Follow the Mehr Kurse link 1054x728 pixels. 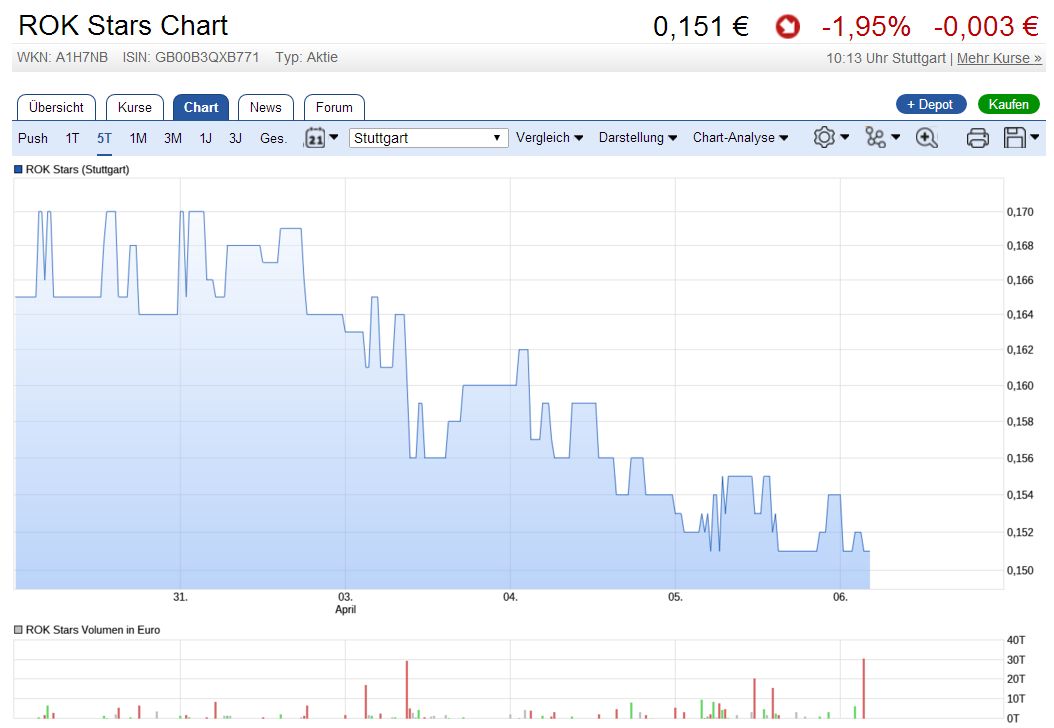pos(999,58)
